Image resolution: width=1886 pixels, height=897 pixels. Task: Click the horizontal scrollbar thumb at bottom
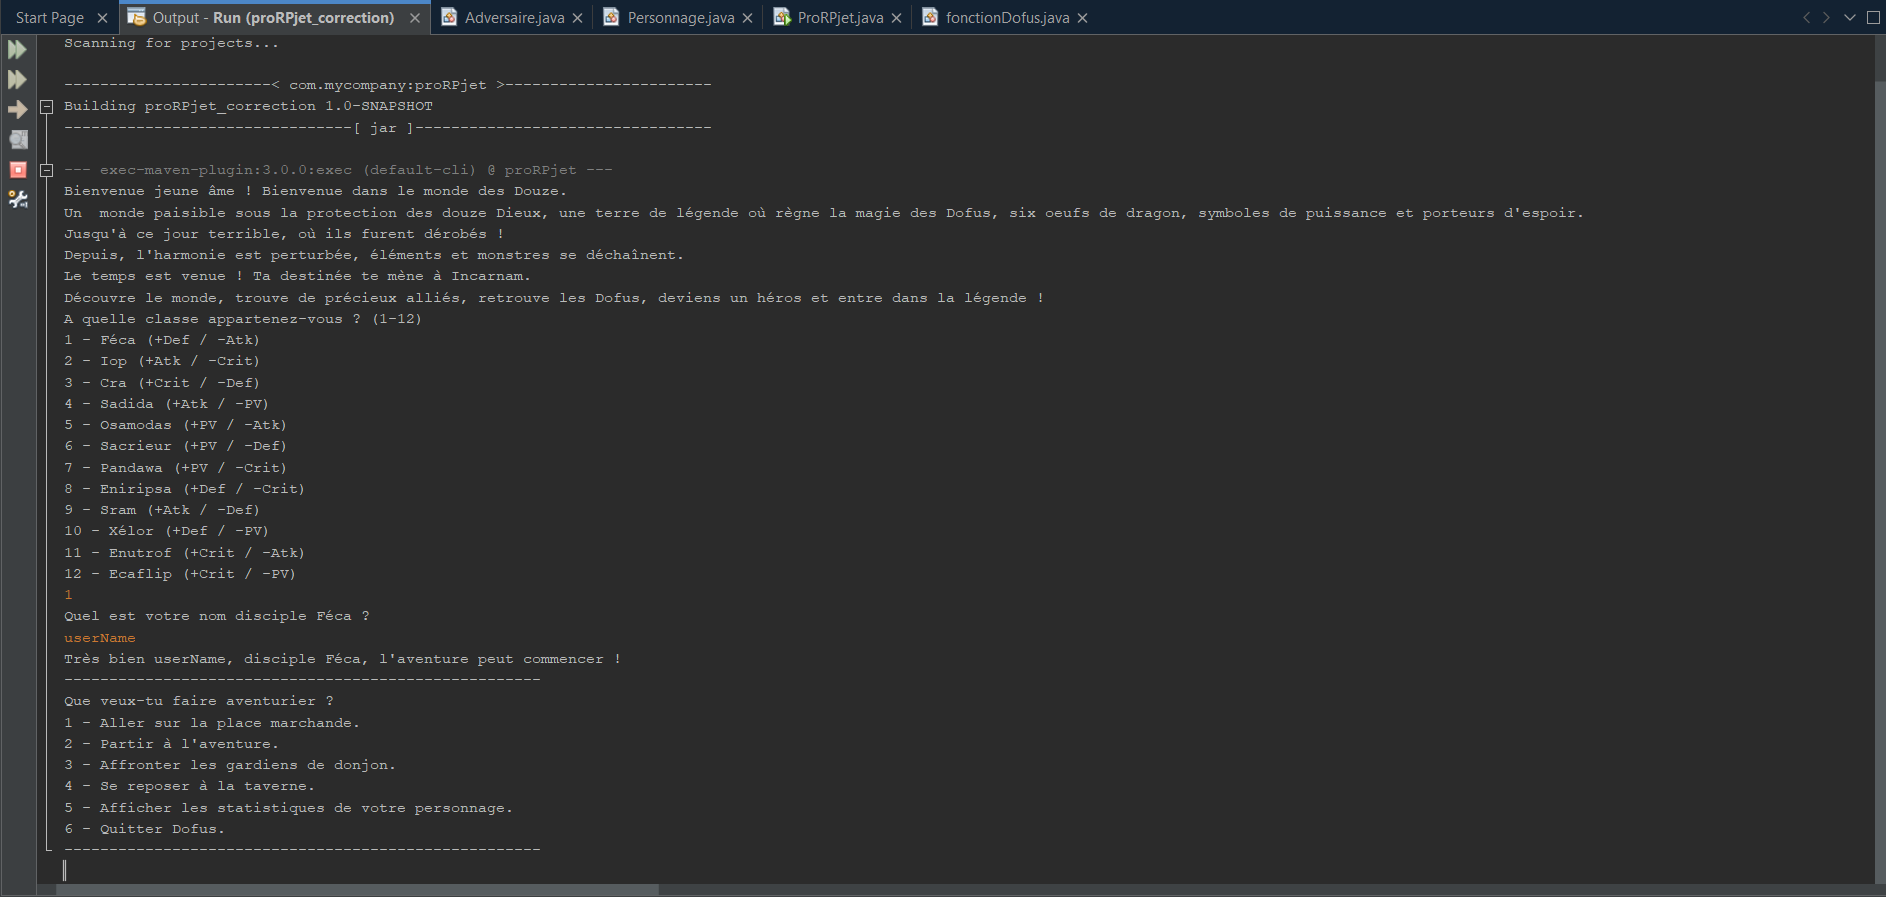point(357,889)
